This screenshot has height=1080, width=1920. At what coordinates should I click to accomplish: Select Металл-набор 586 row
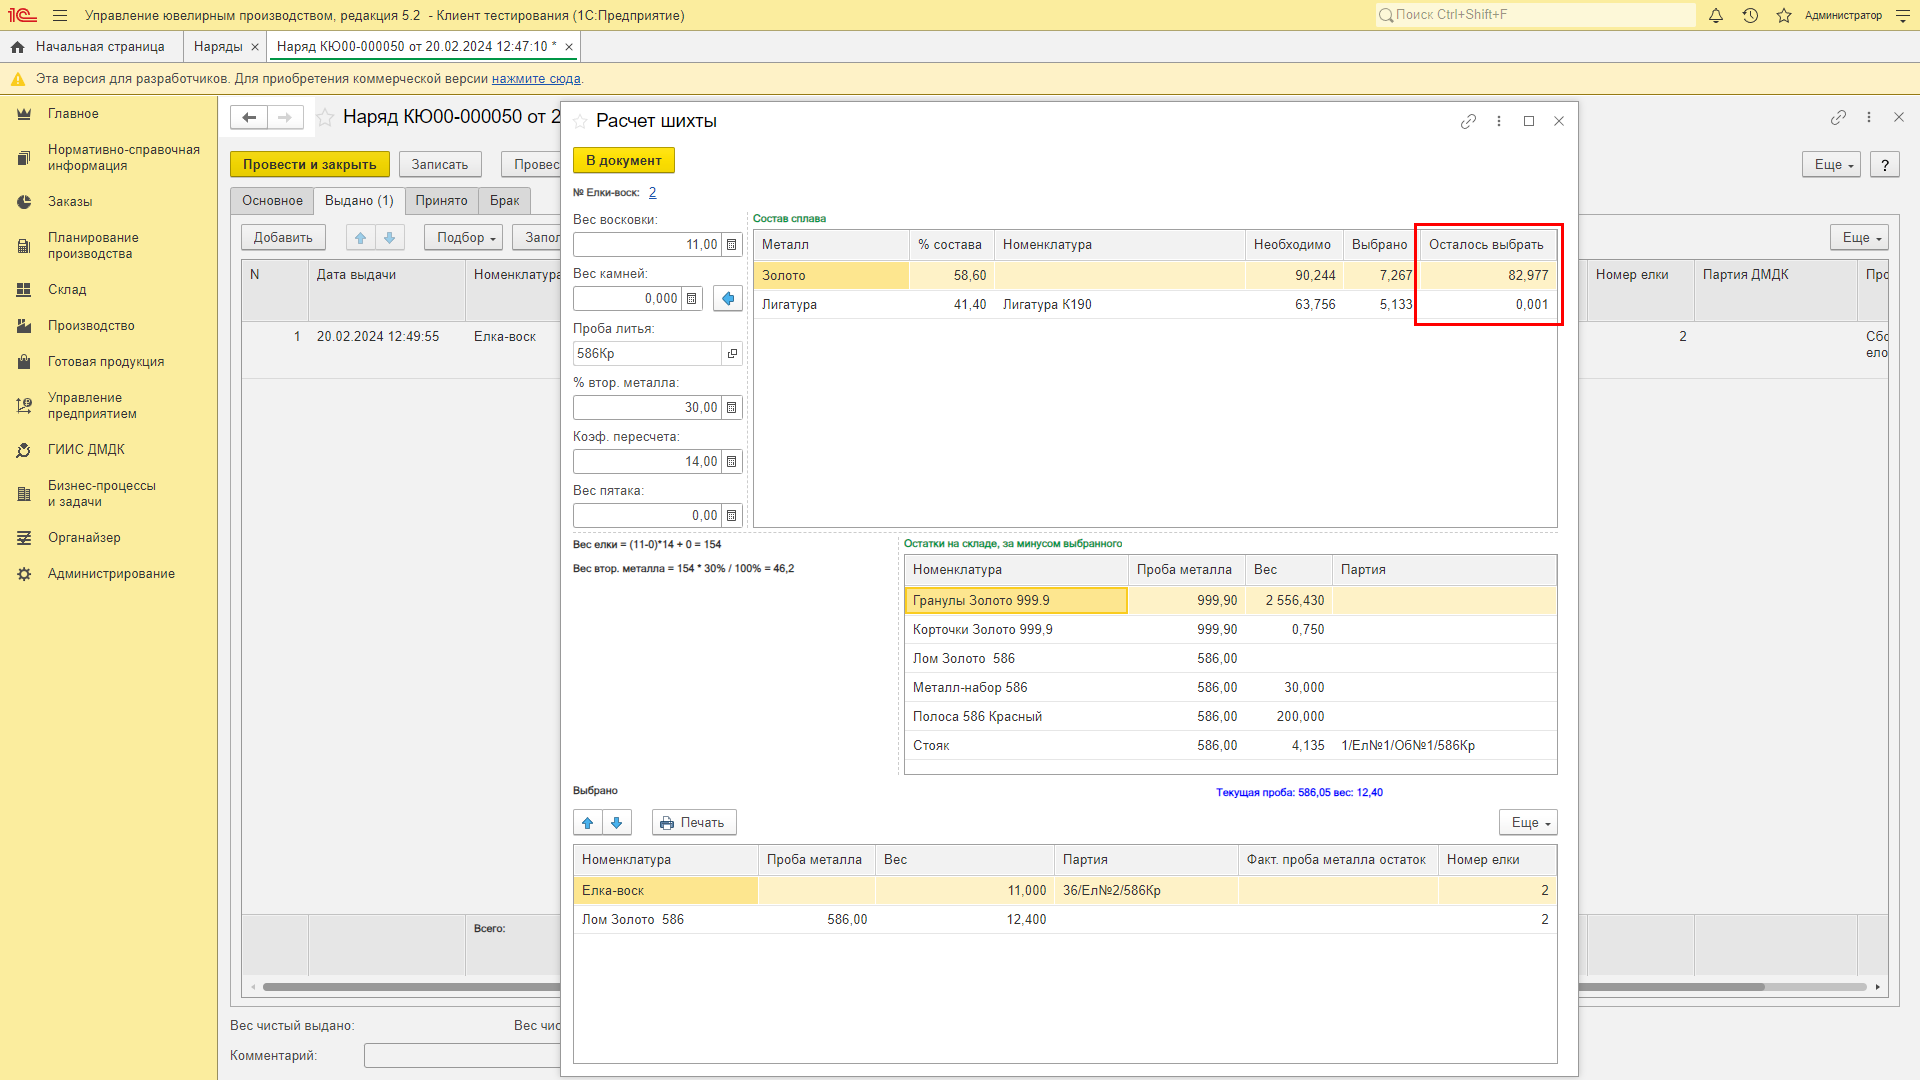1230,688
